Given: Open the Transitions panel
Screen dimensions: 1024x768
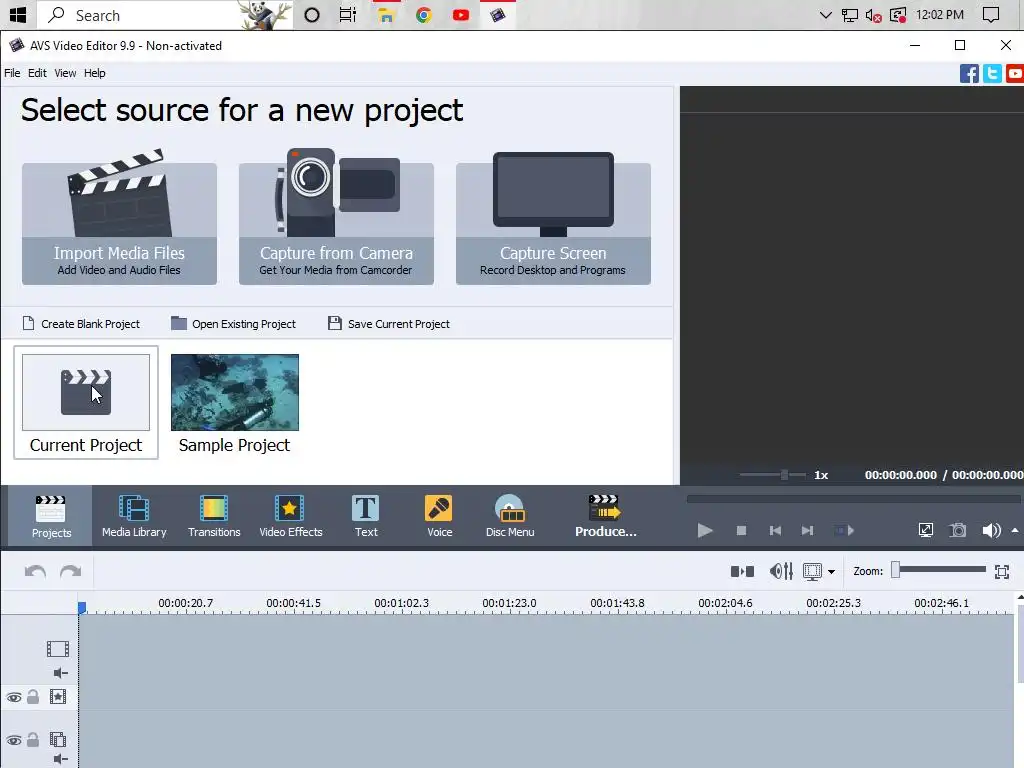Looking at the screenshot, I should (214, 516).
